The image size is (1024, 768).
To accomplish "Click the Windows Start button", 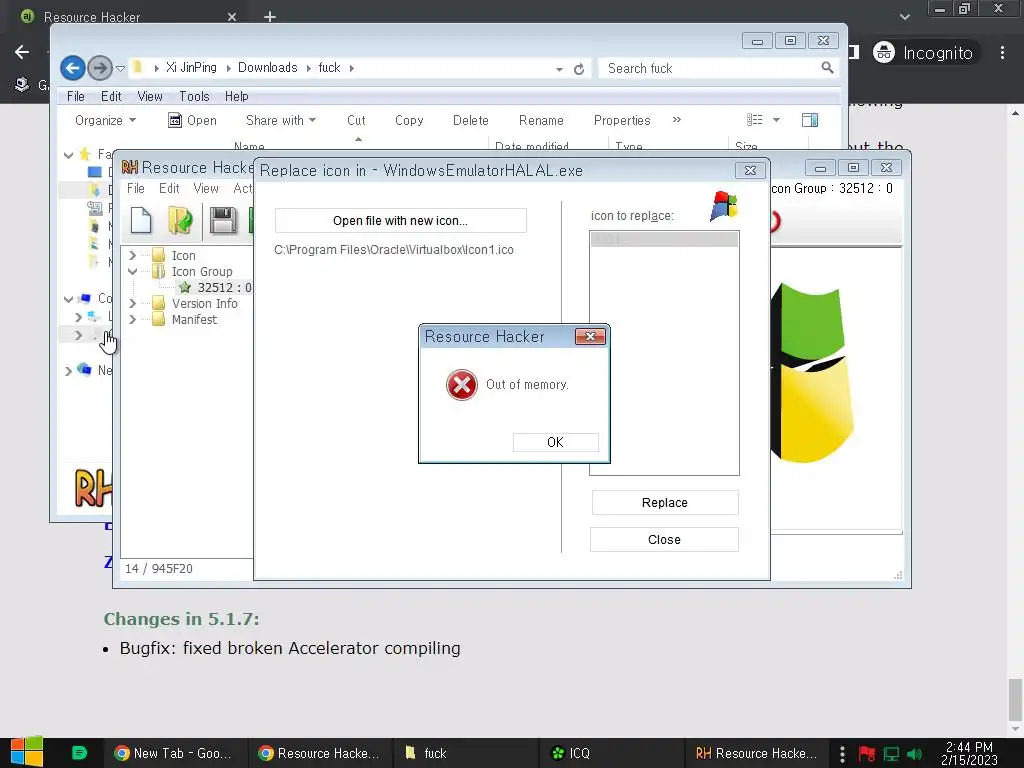I will 27,752.
